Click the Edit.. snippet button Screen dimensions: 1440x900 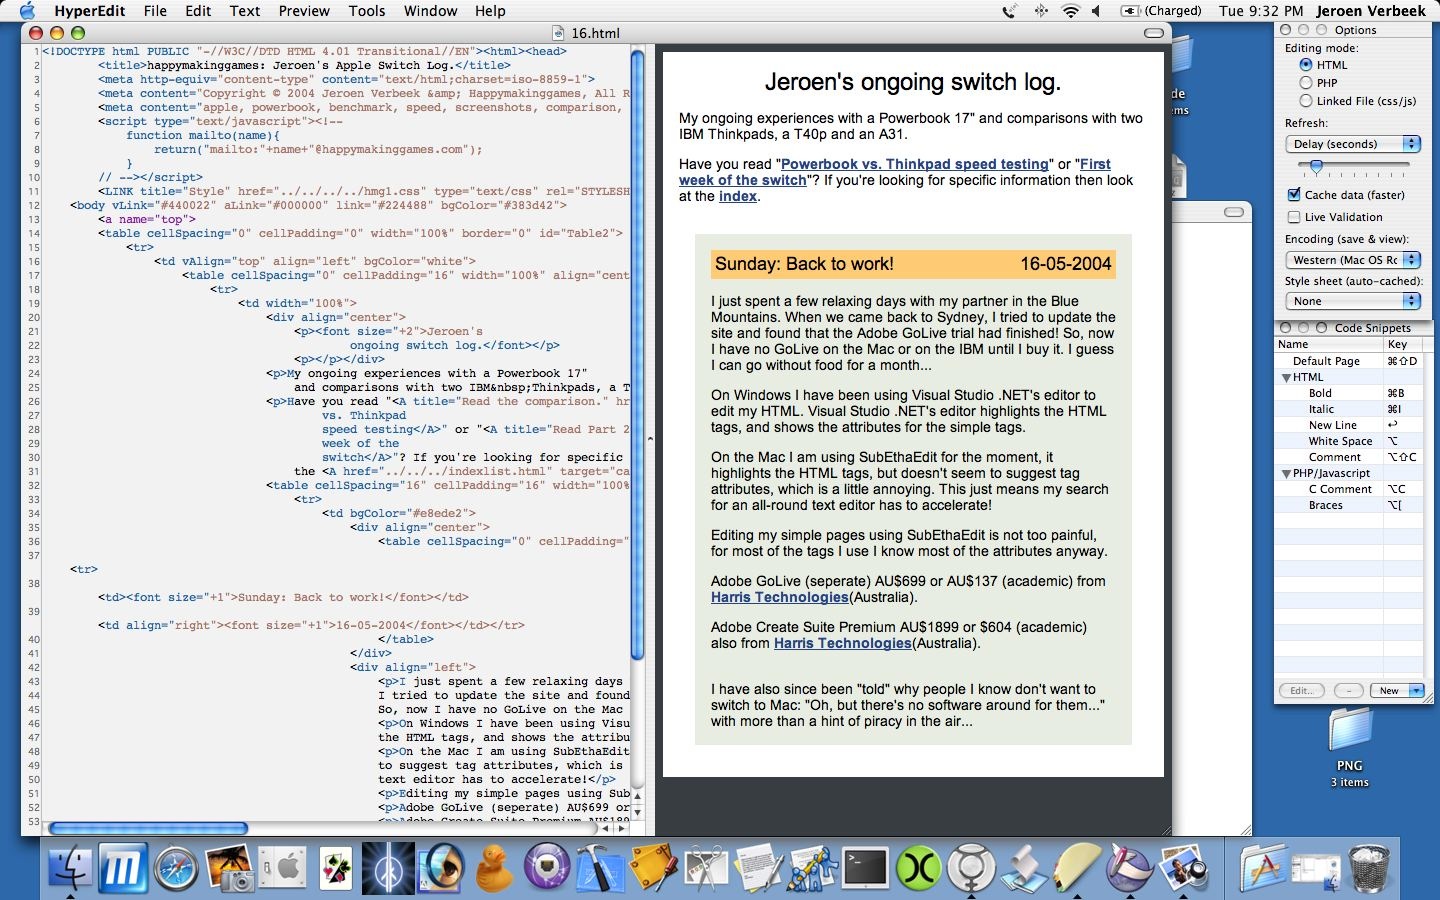(1302, 691)
